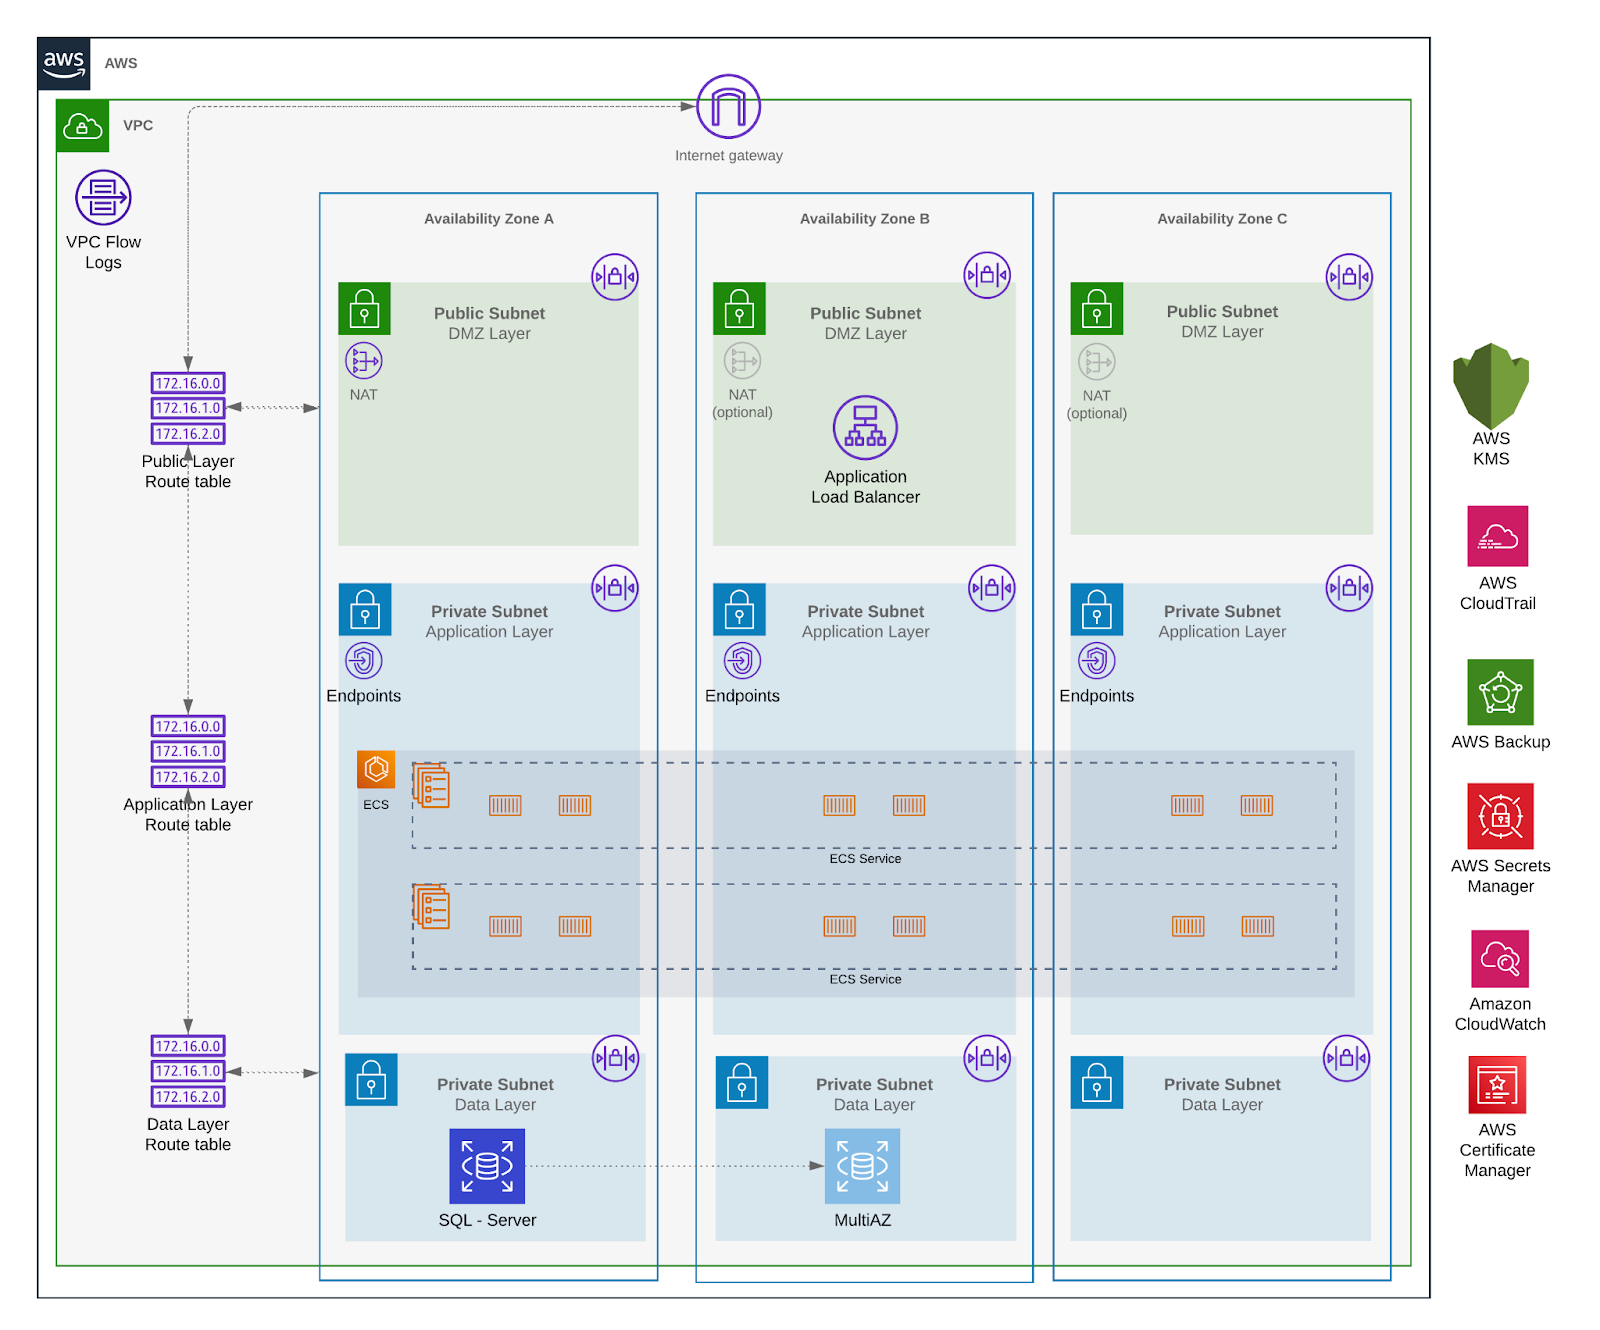Click the upper ECS Service label

[865, 858]
